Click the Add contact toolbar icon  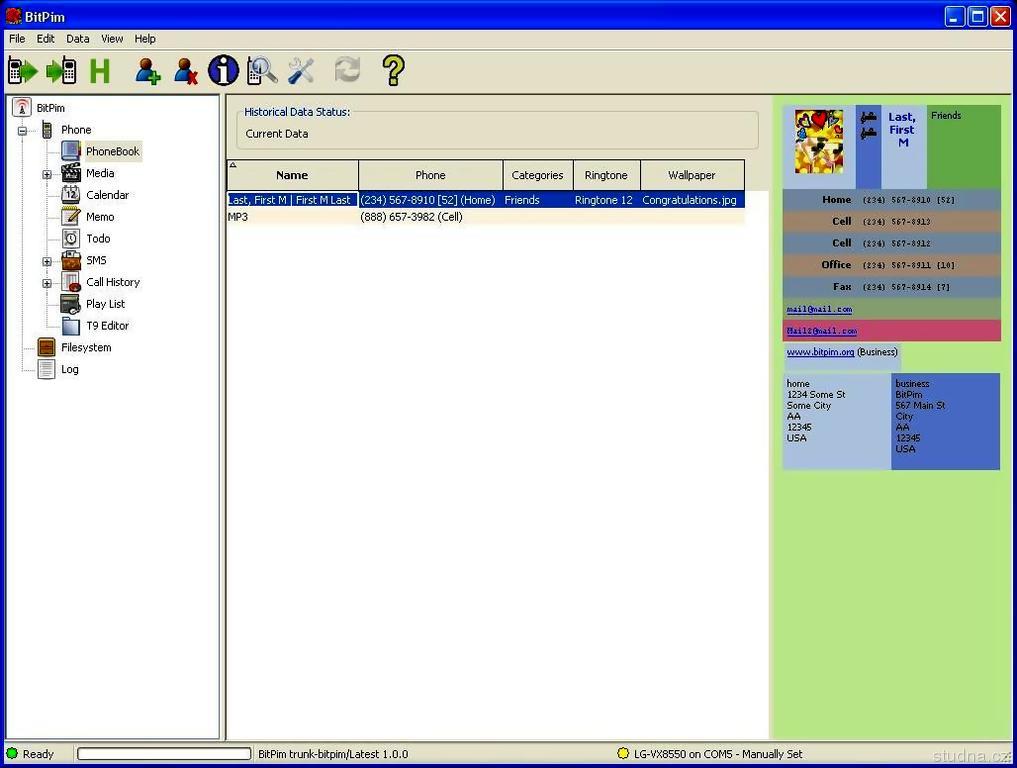[148, 71]
